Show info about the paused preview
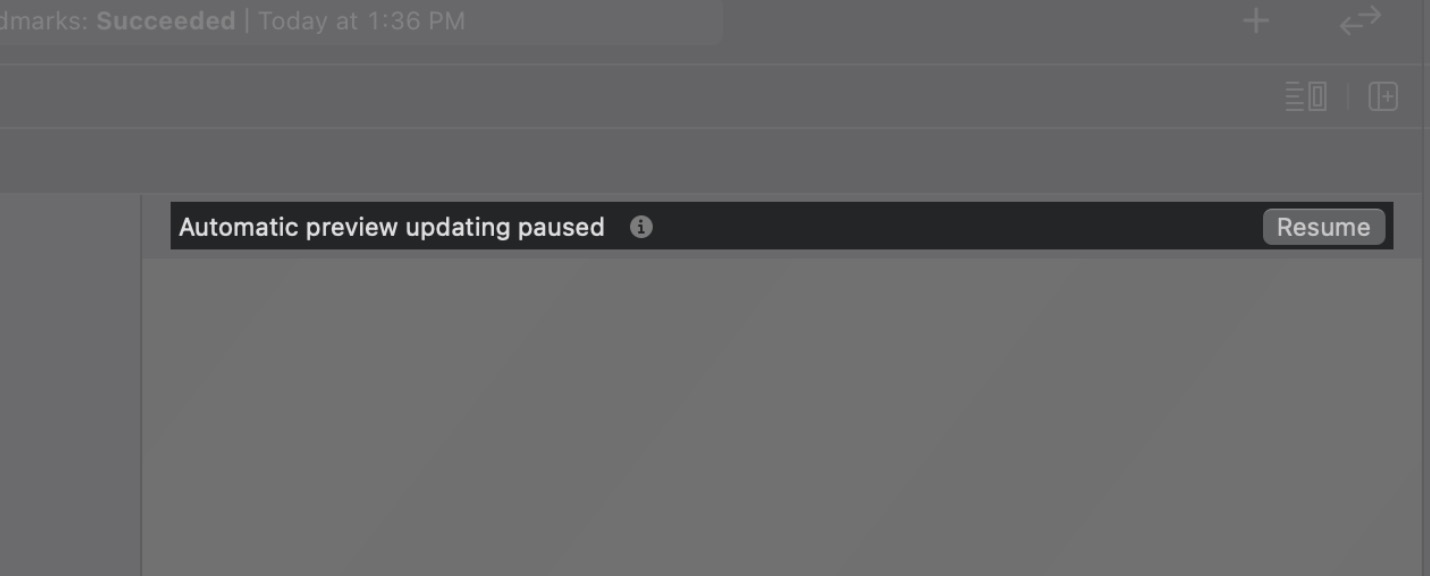Image resolution: width=1430 pixels, height=576 pixels. [x=641, y=227]
